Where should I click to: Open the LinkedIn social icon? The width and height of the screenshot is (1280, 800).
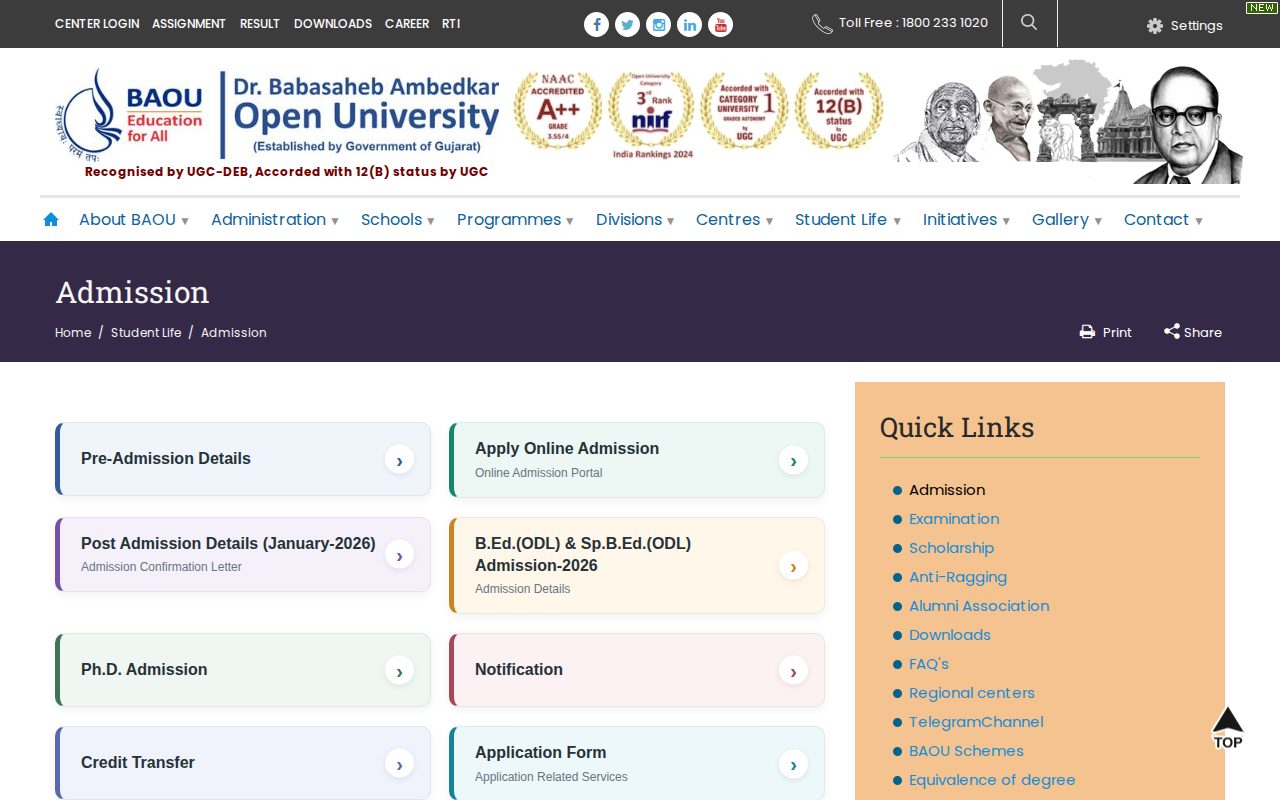689,24
